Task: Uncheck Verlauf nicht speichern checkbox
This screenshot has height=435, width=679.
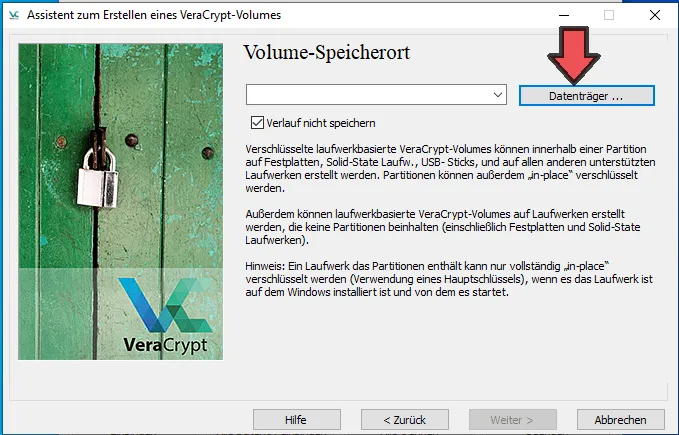Action: tap(257, 122)
